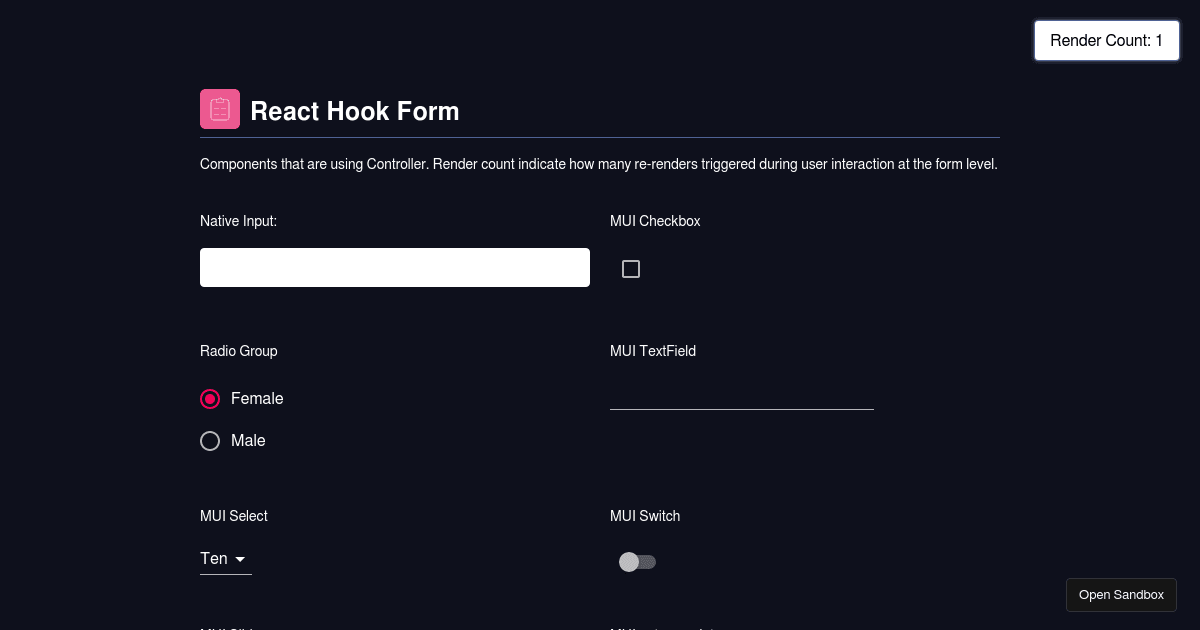Click the switch thumb knob
This screenshot has height=630, width=1200.
coord(628,561)
